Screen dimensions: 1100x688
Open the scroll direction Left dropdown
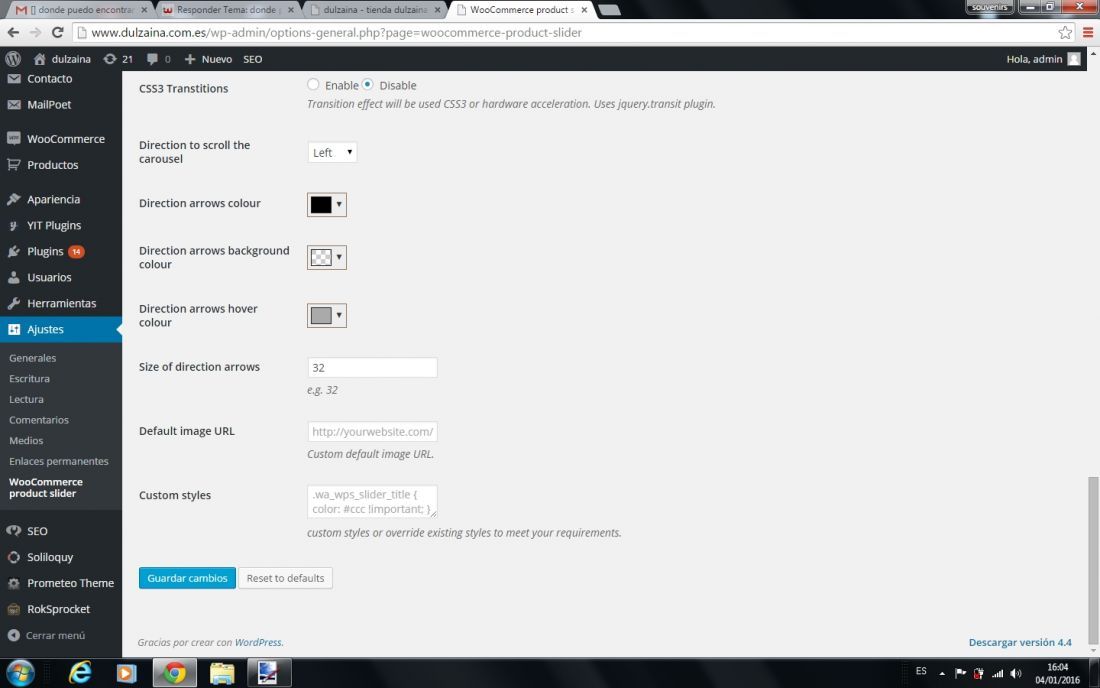332,152
